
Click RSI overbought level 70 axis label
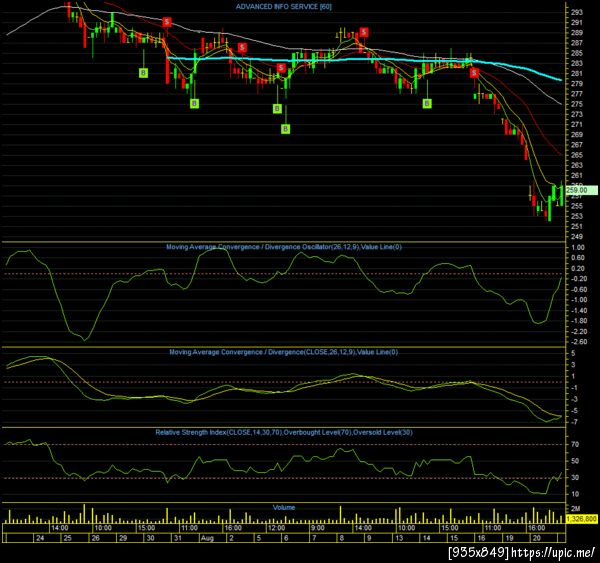pyautogui.click(x=575, y=444)
